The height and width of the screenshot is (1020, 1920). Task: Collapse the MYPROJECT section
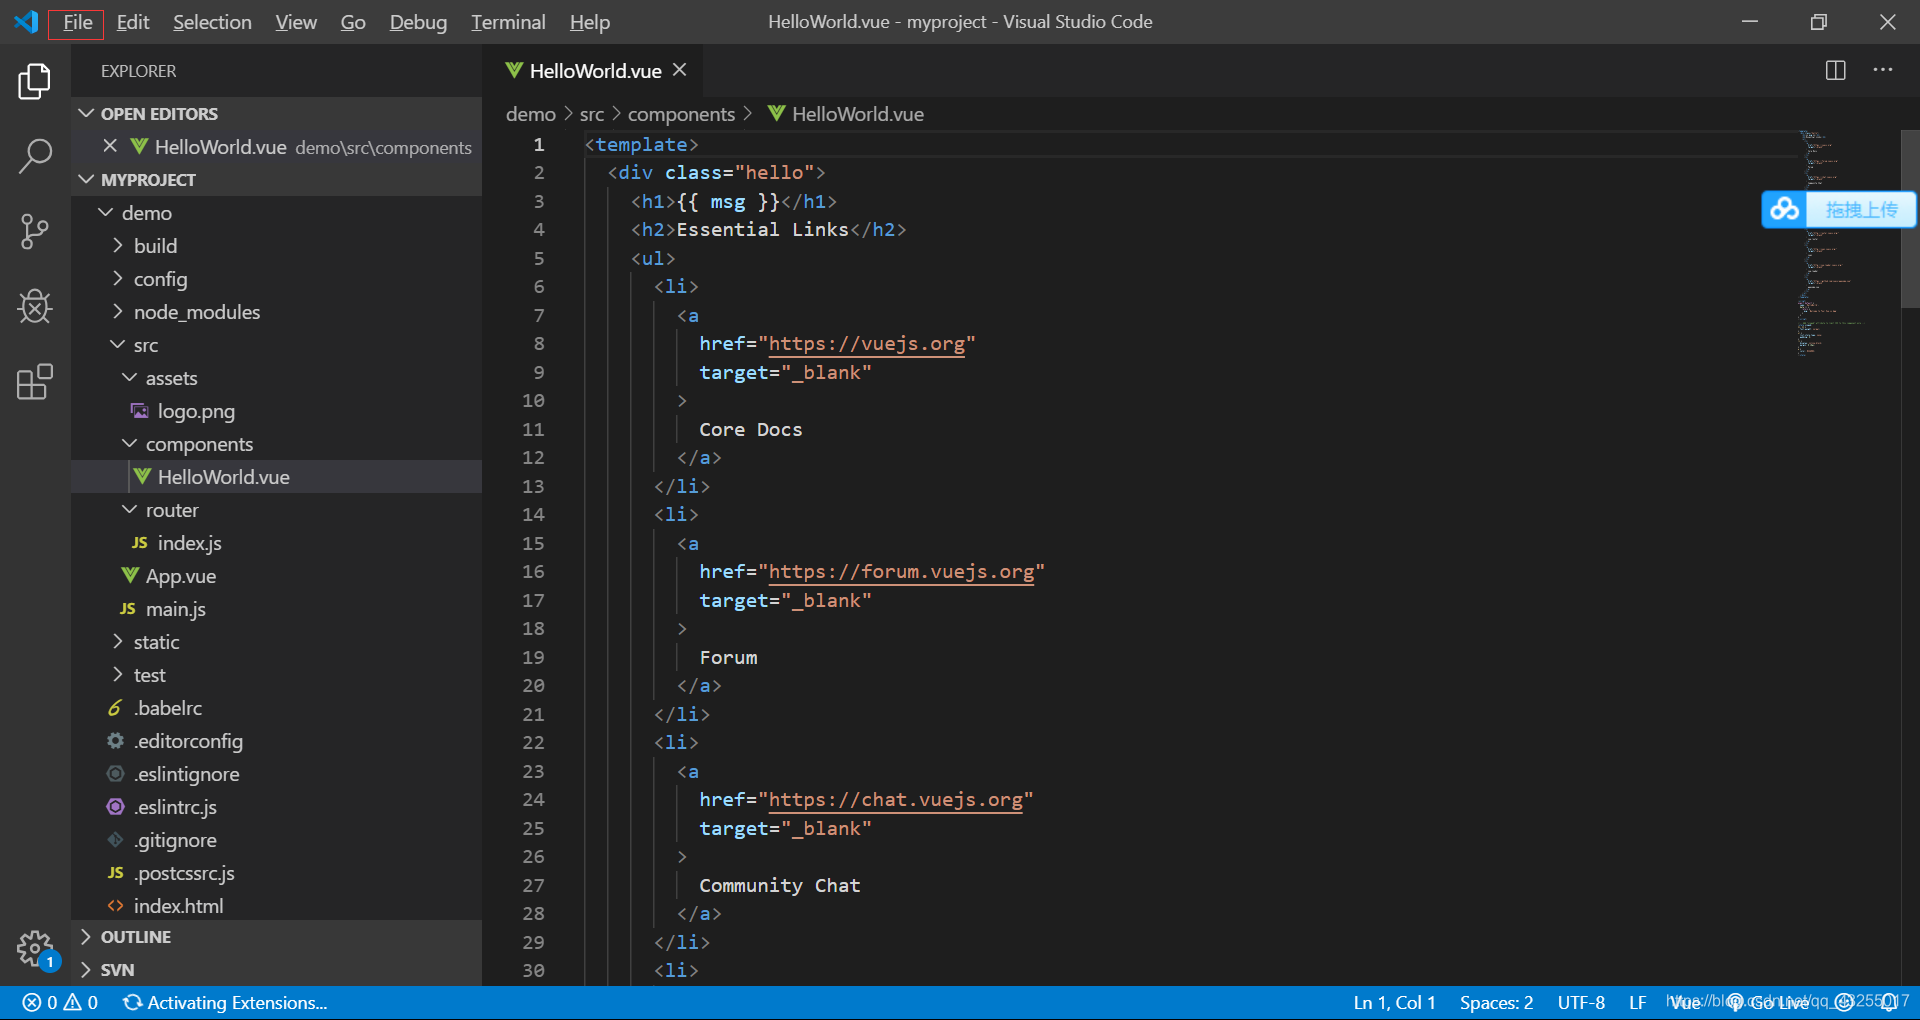(276, 179)
